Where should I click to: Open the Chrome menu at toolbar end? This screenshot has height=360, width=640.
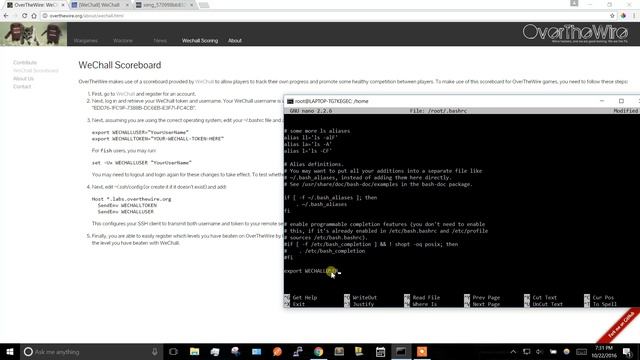pyautogui.click(x=635, y=16)
